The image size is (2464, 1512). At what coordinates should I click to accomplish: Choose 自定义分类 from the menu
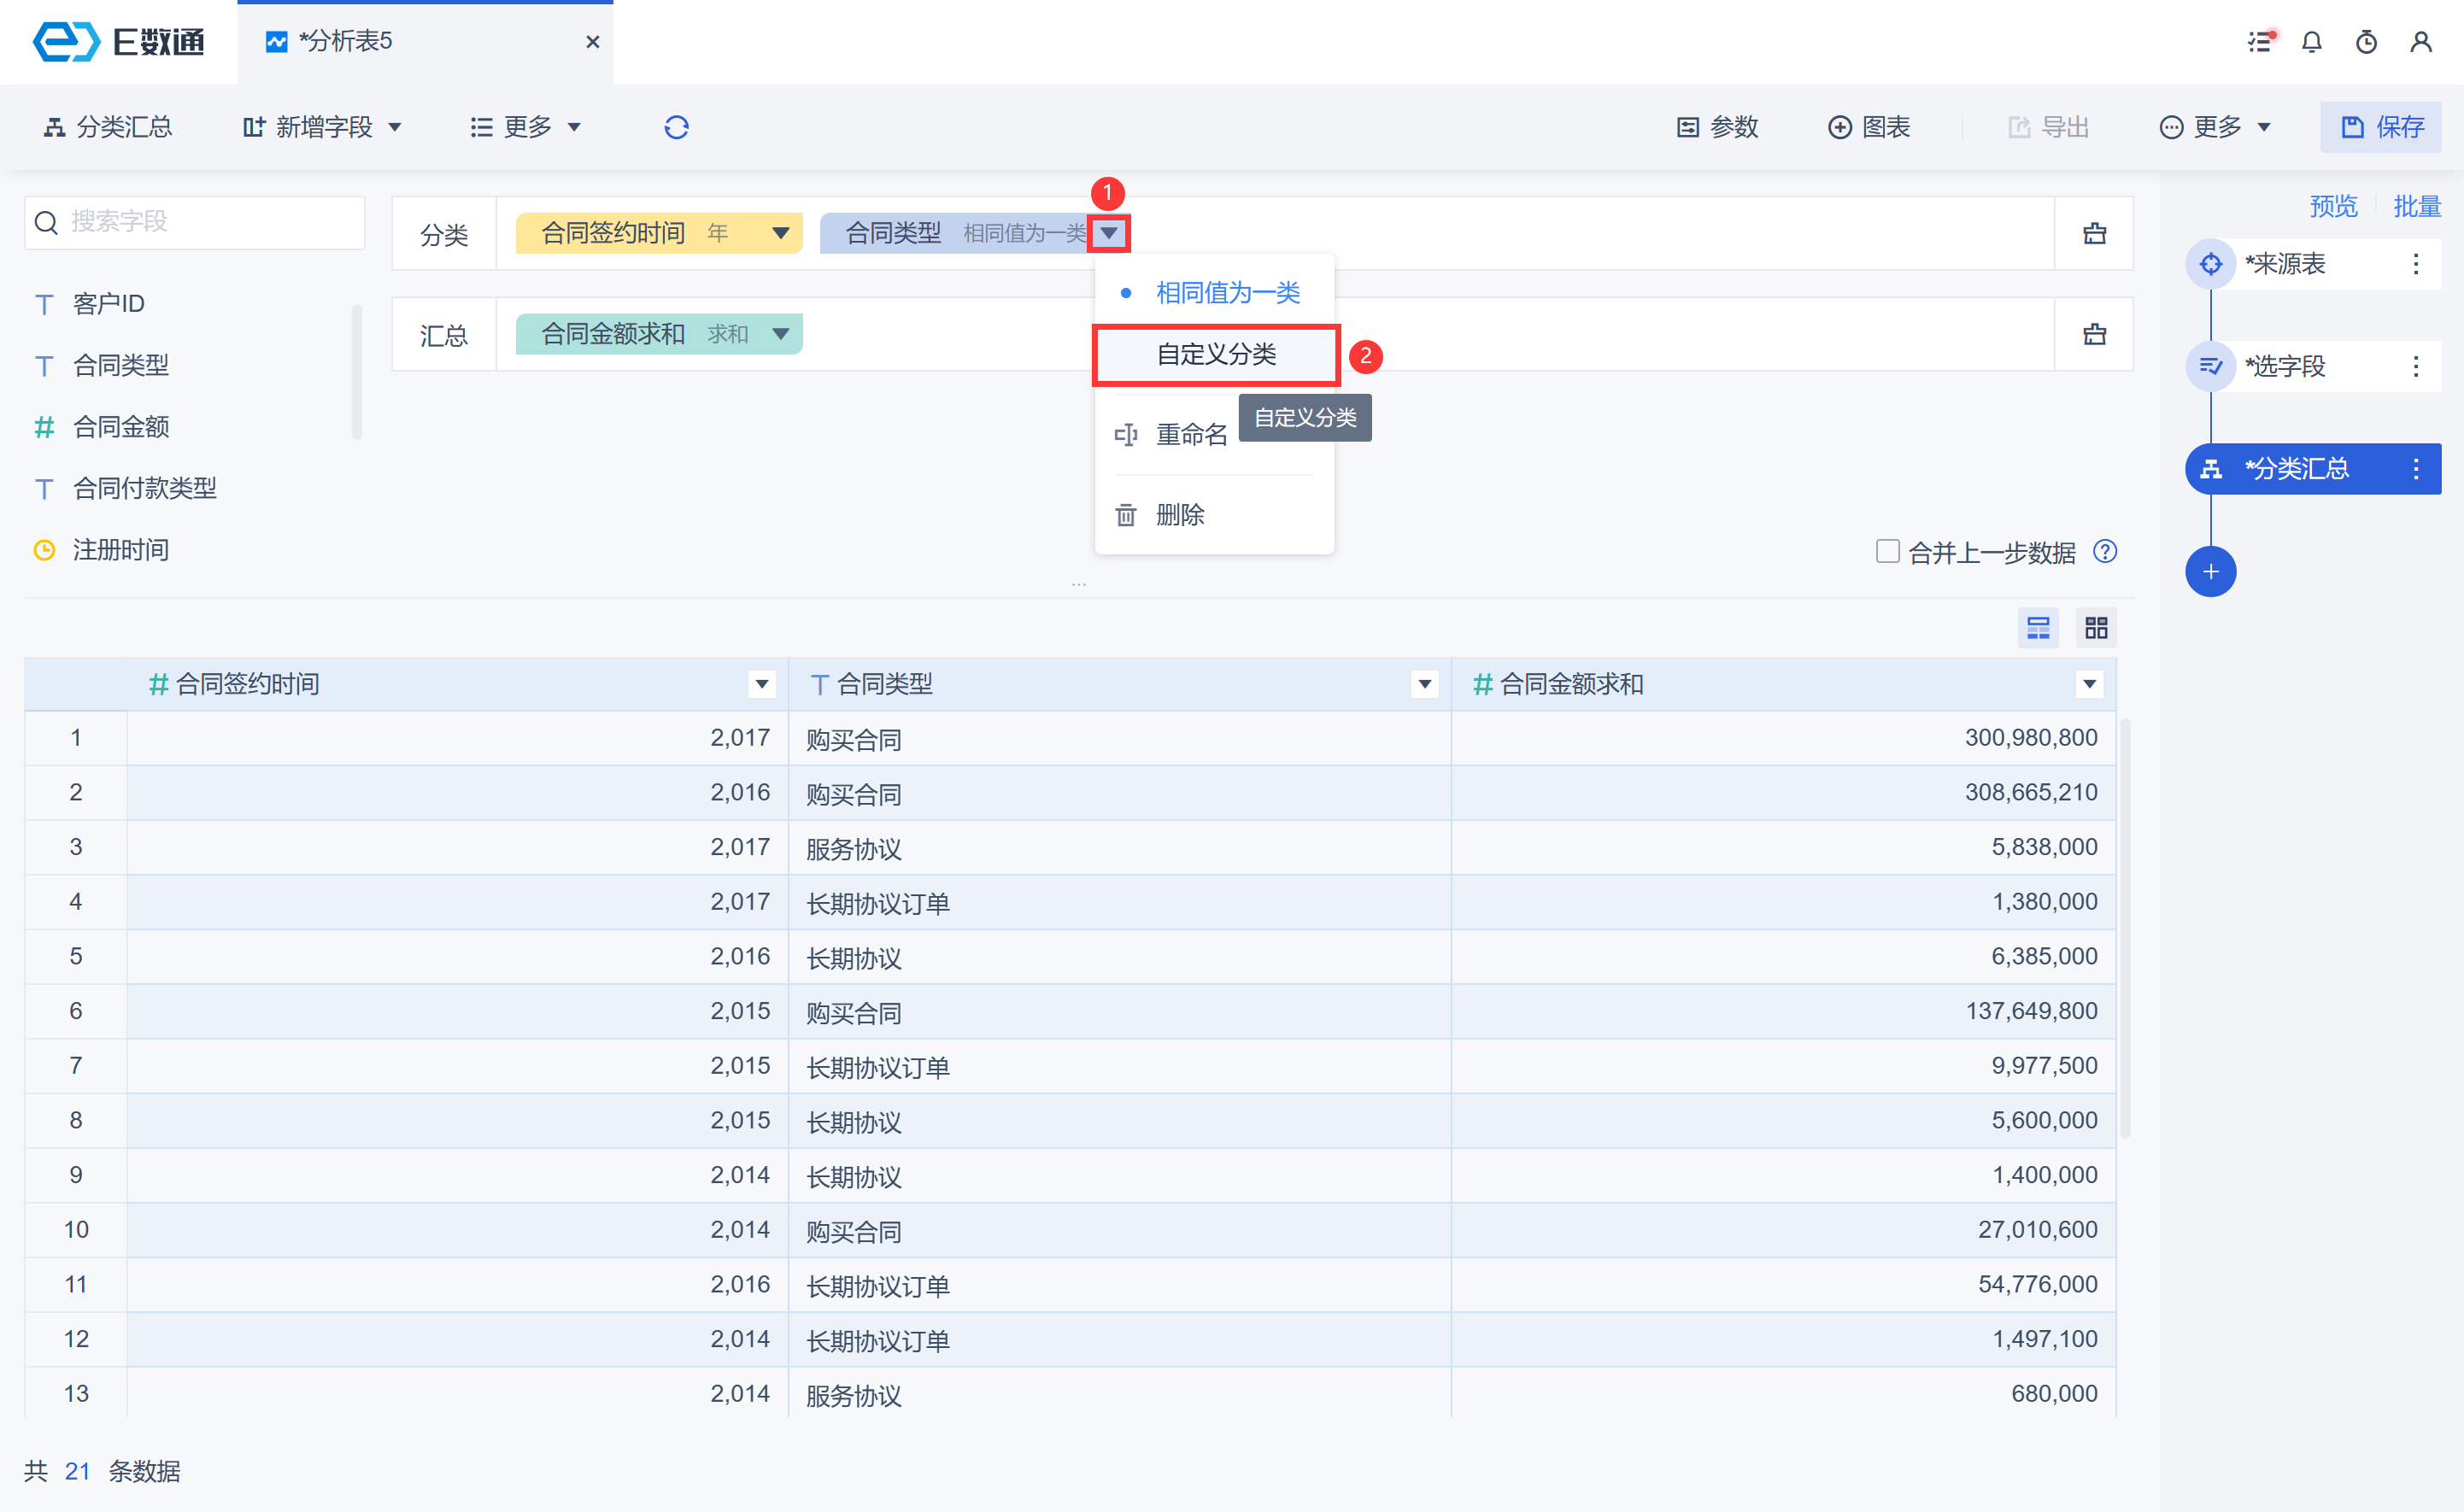[x=1216, y=355]
